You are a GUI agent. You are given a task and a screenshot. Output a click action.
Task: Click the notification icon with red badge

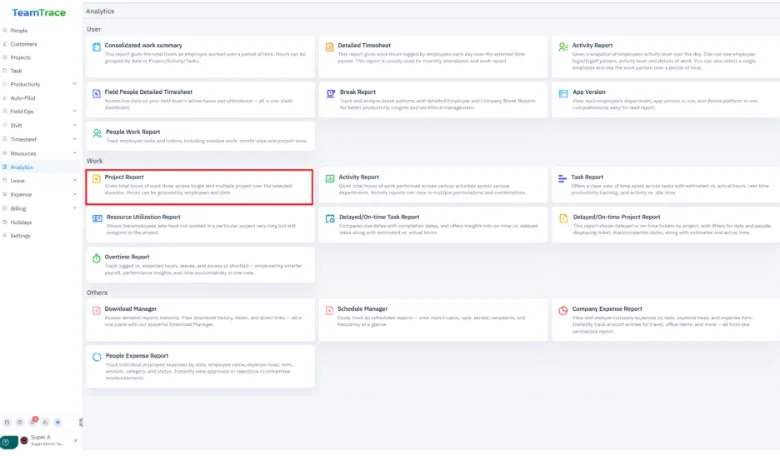(x=33, y=423)
